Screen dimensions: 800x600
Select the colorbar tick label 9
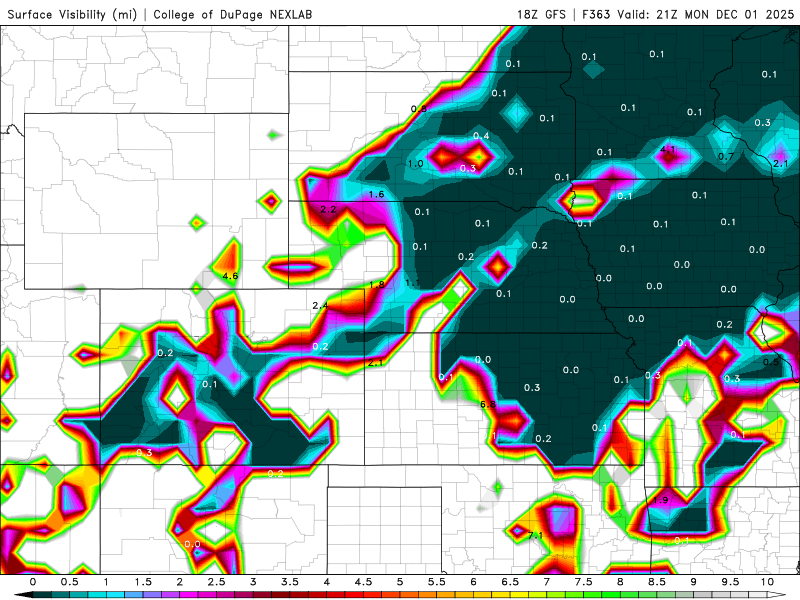tap(694, 582)
